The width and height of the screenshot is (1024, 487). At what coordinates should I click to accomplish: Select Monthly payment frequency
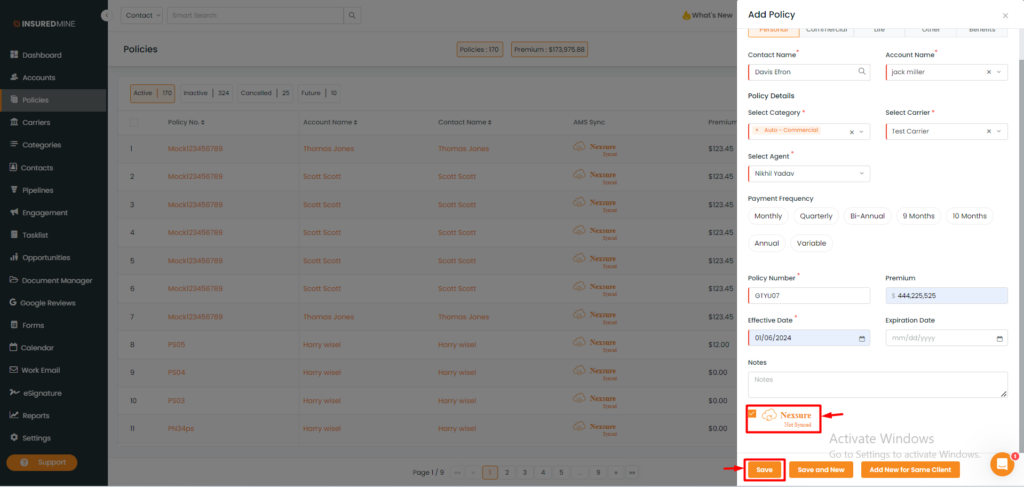(x=768, y=215)
